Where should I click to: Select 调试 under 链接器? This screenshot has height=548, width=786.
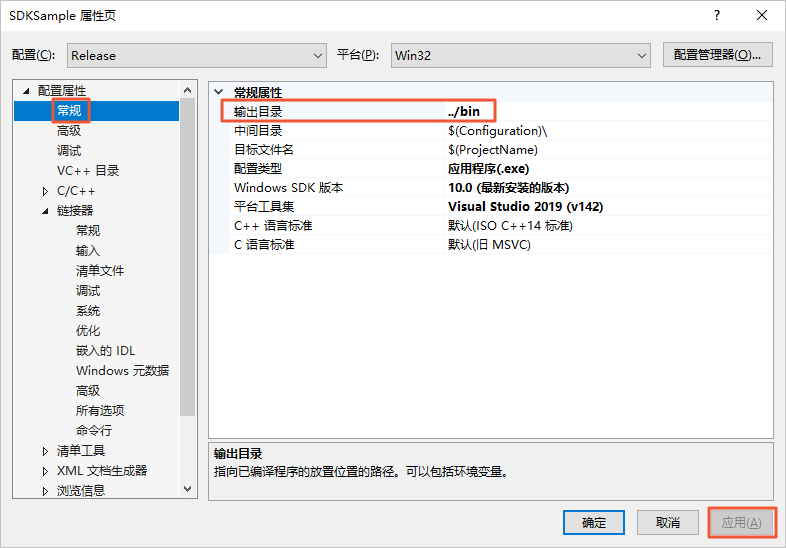click(x=88, y=291)
